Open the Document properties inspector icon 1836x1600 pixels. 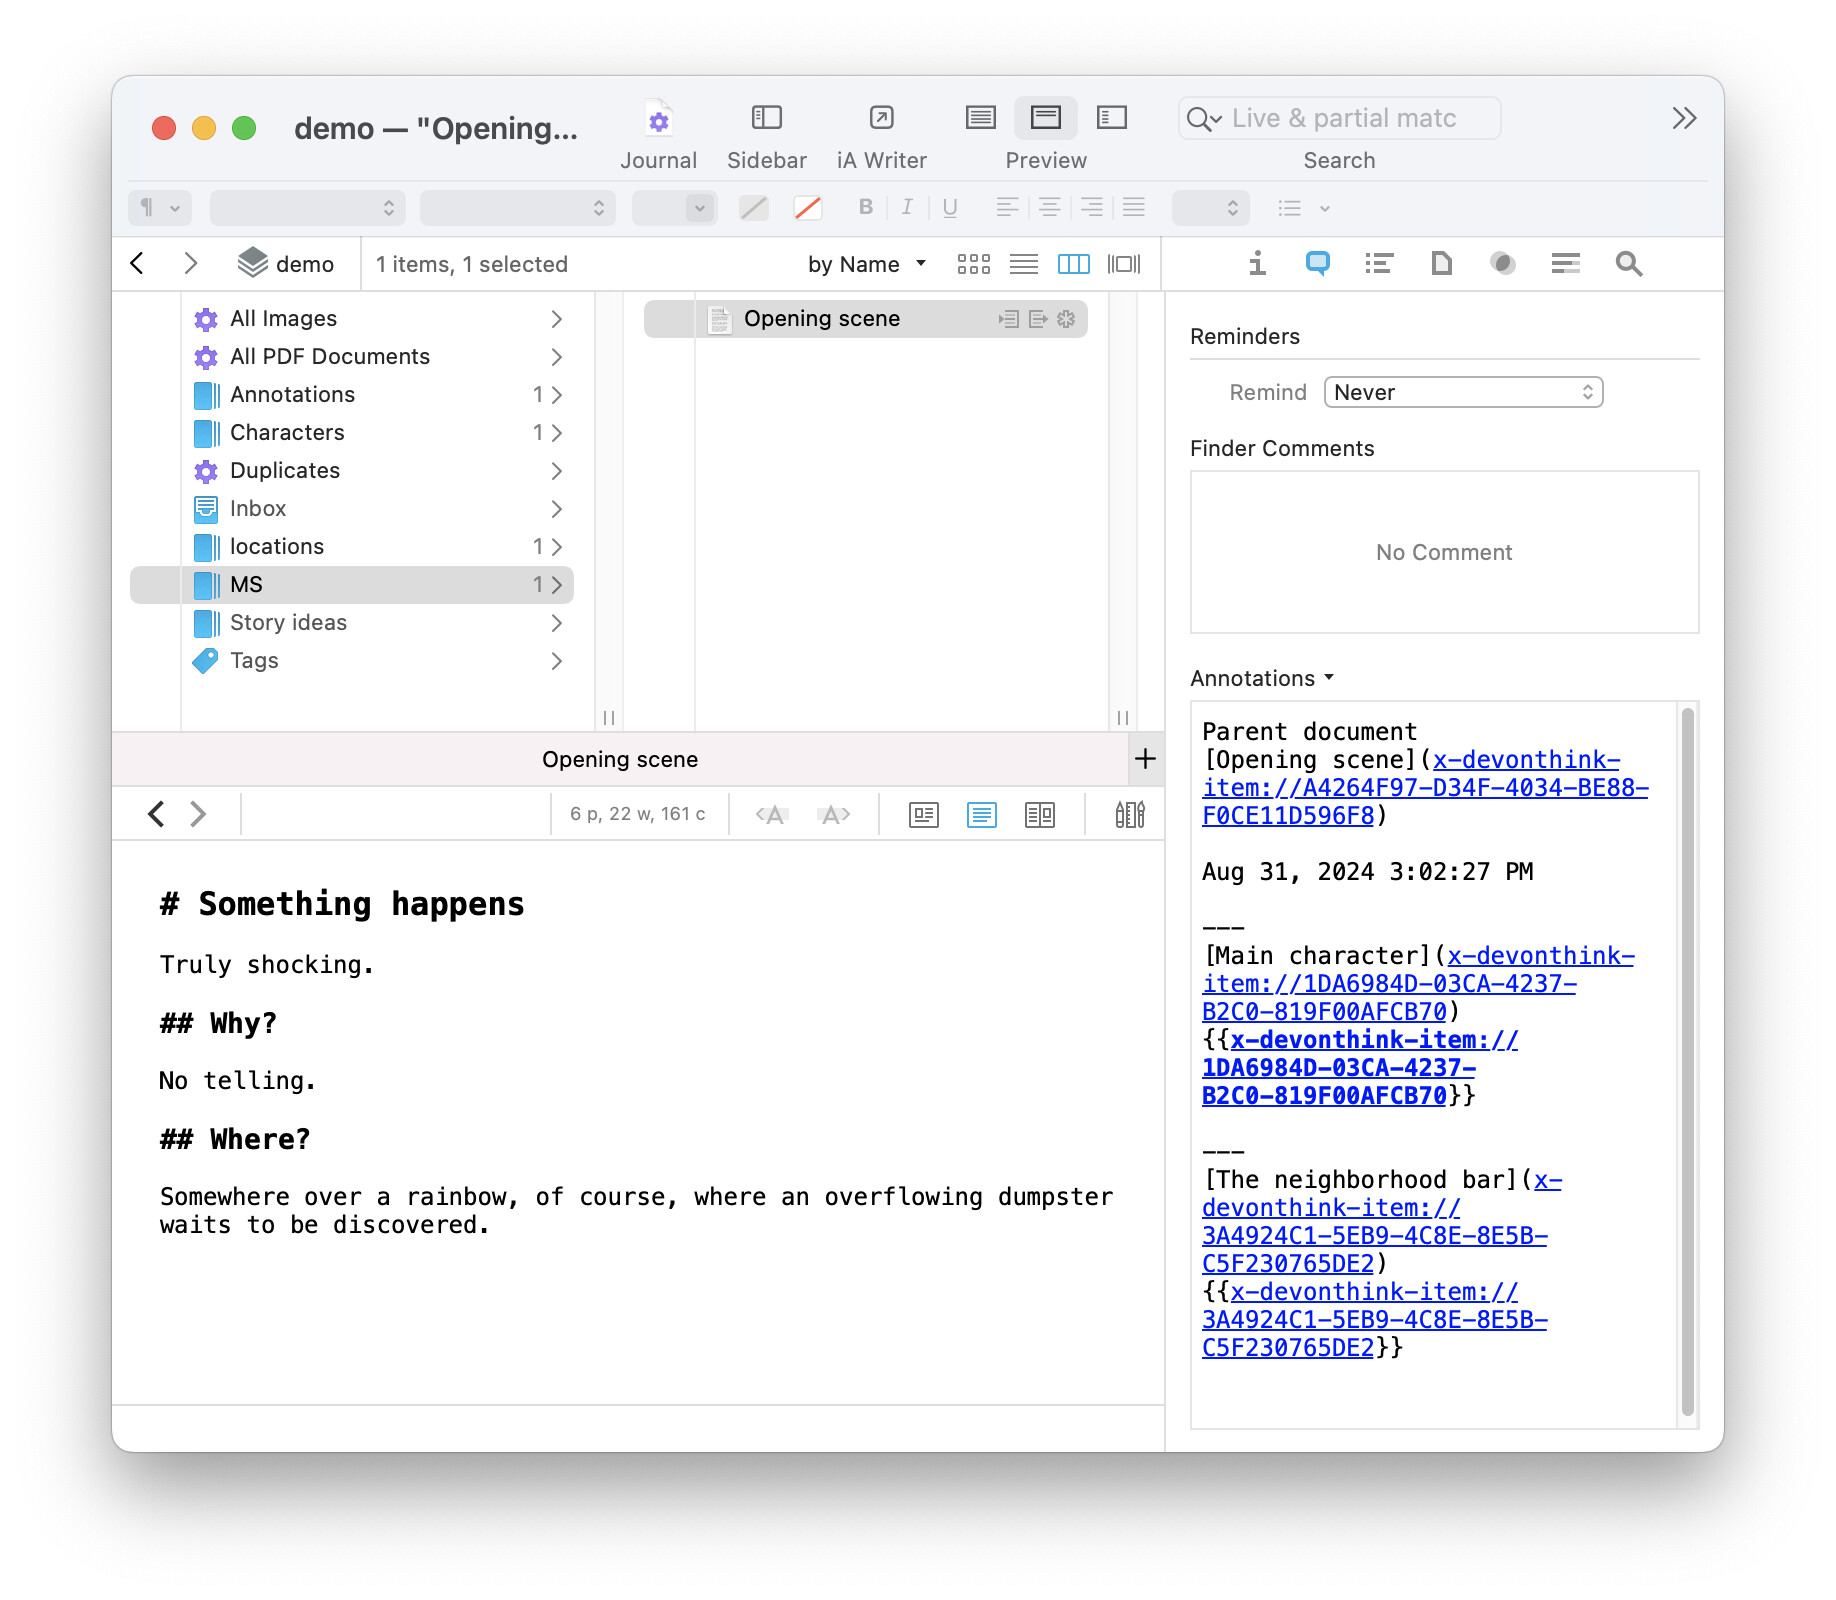[x=1441, y=264]
